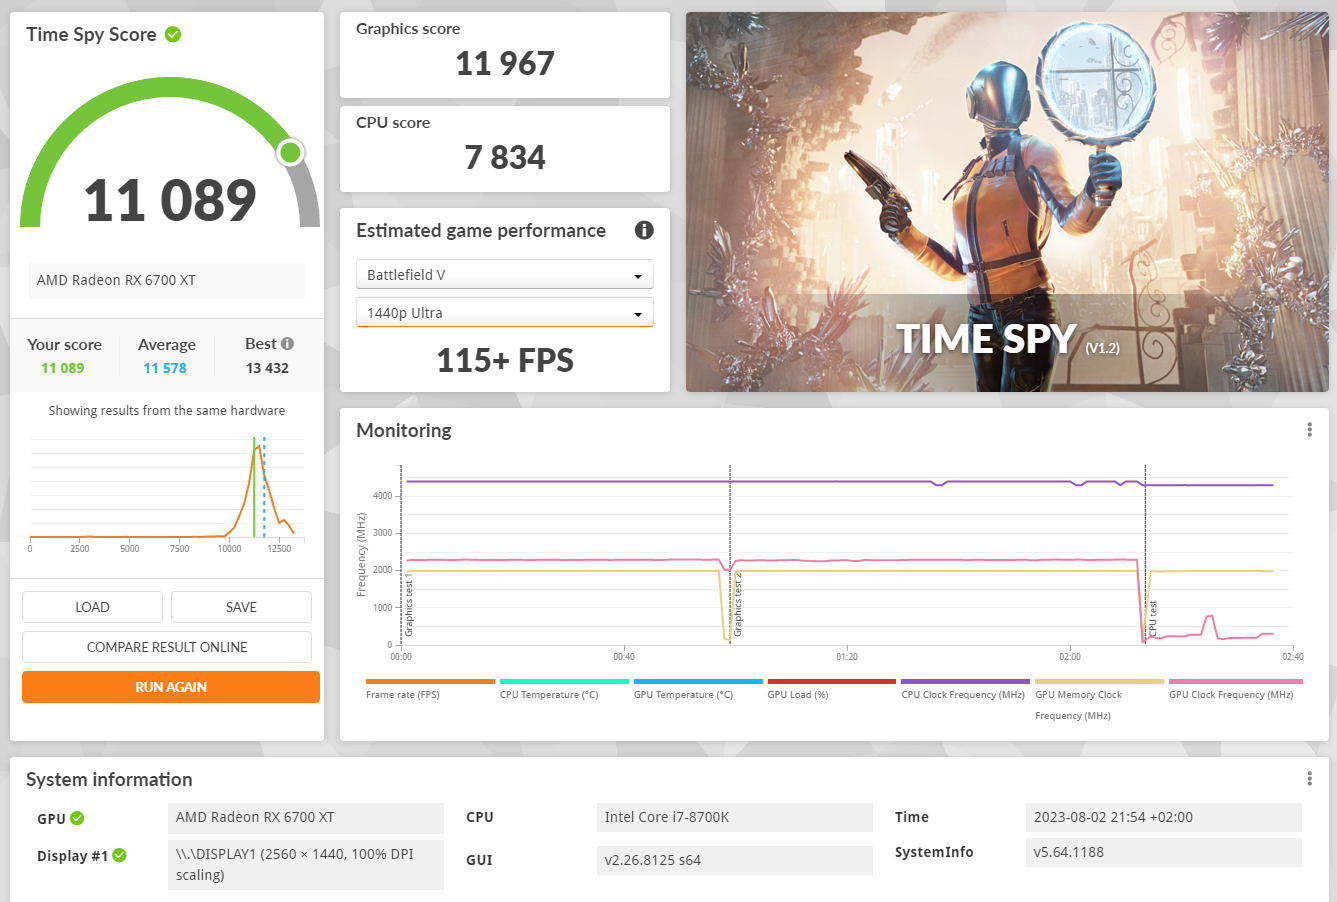Image resolution: width=1337 pixels, height=902 pixels.
Task: Toggle the GPU Temperature legend series
Action: point(698,688)
